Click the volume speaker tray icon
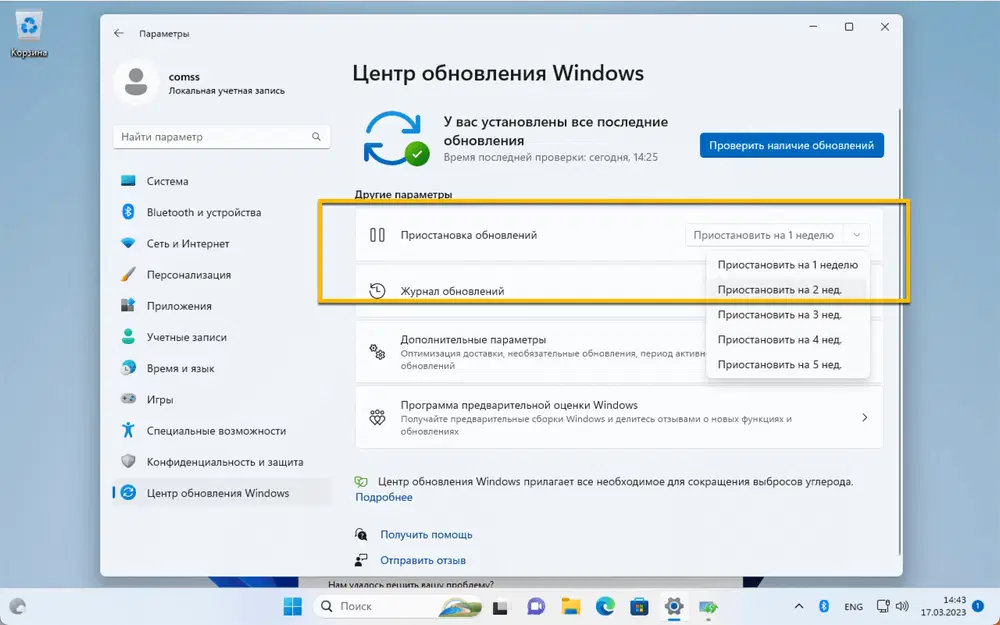 tap(902, 606)
